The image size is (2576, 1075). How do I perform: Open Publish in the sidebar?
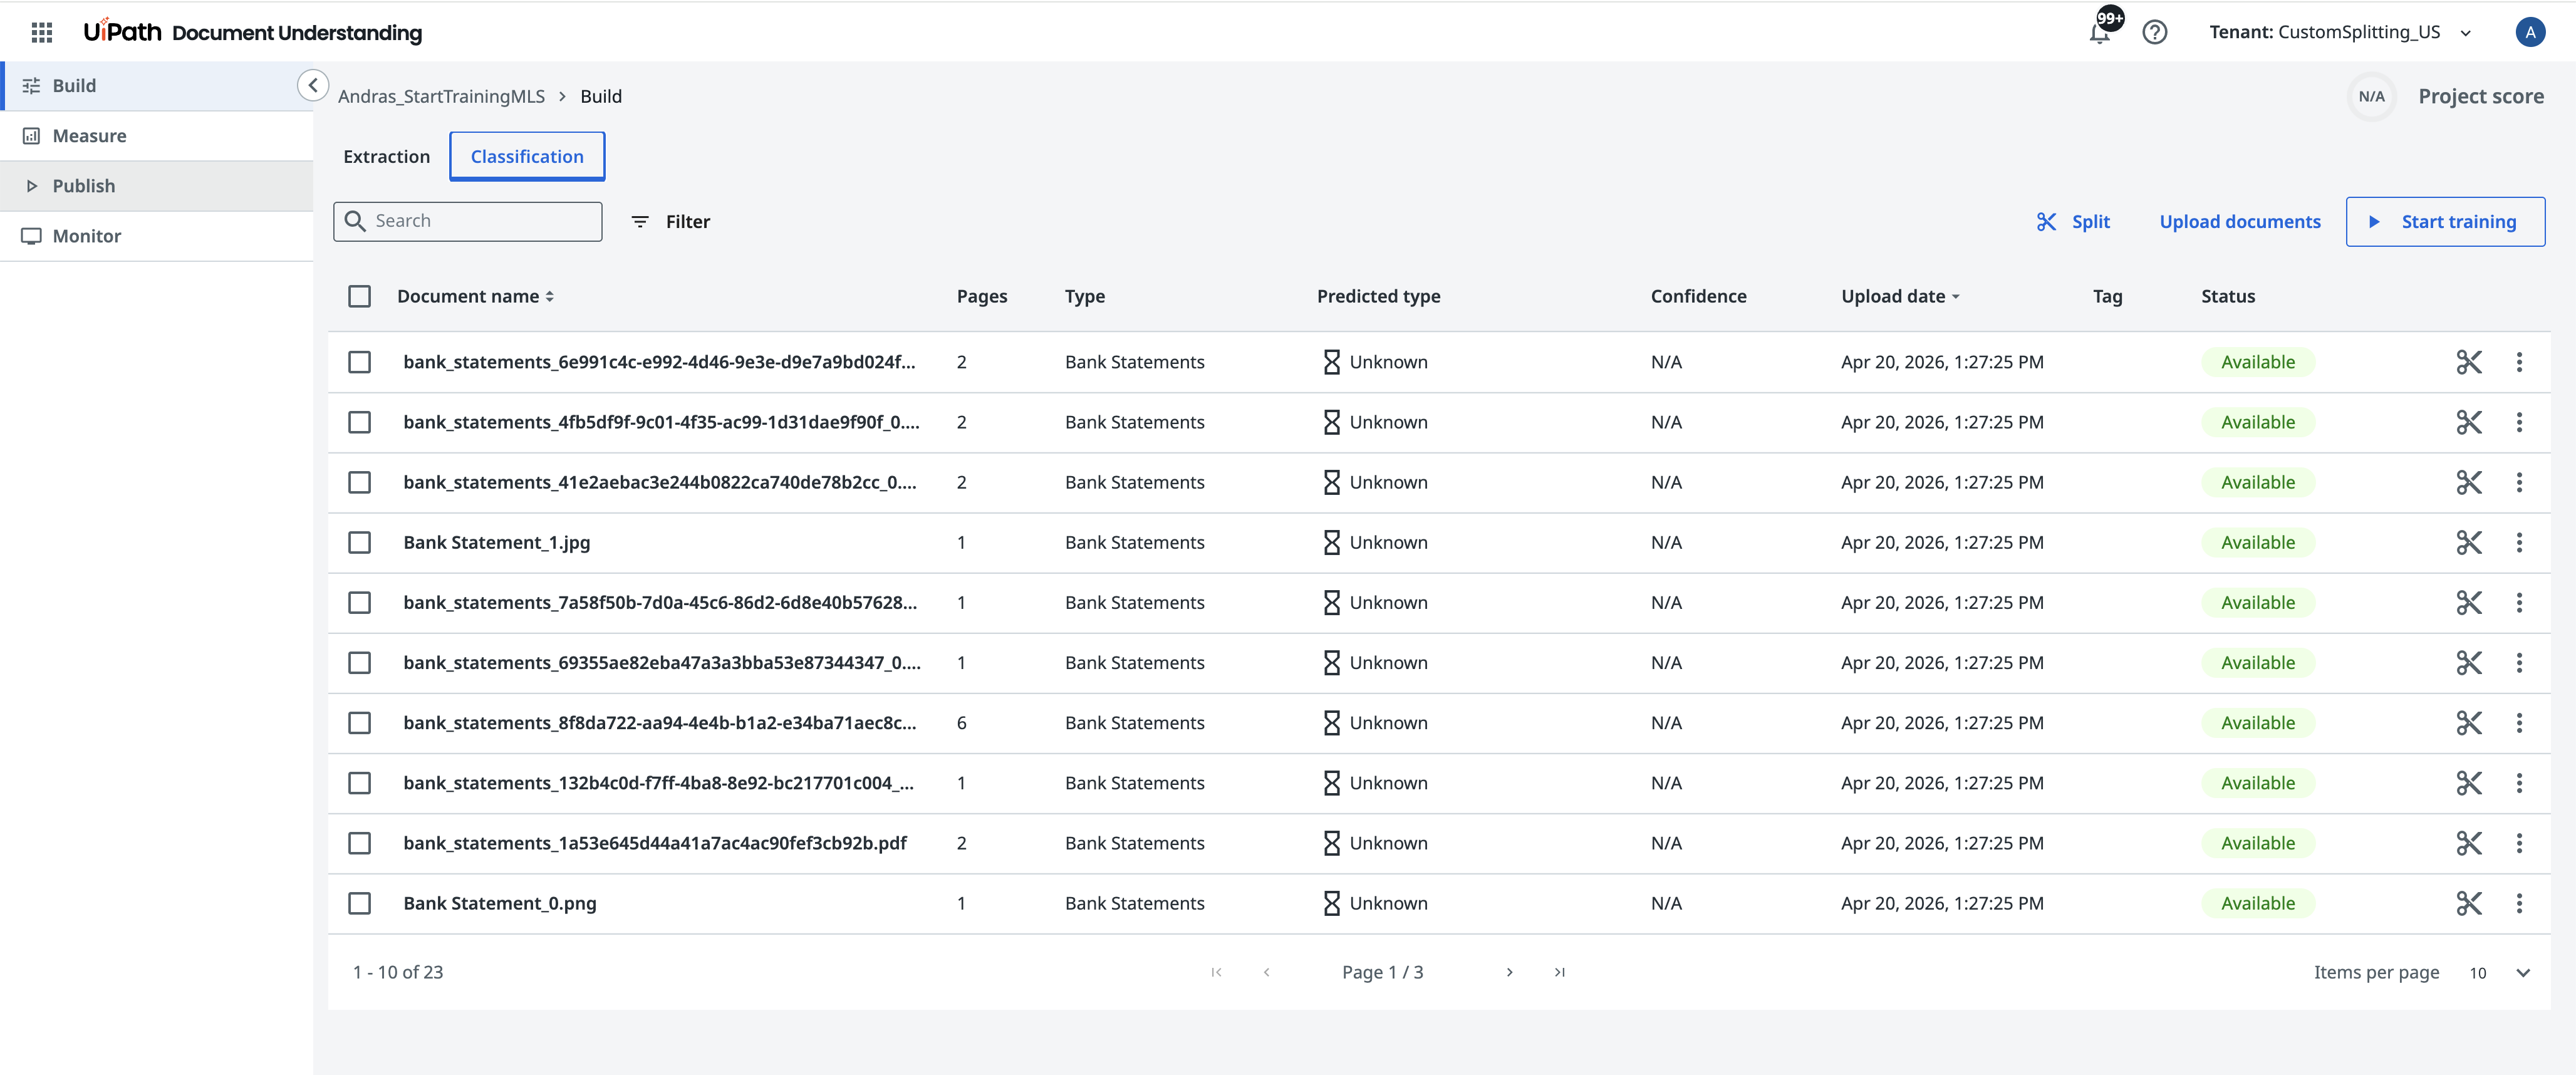point(157,186)
